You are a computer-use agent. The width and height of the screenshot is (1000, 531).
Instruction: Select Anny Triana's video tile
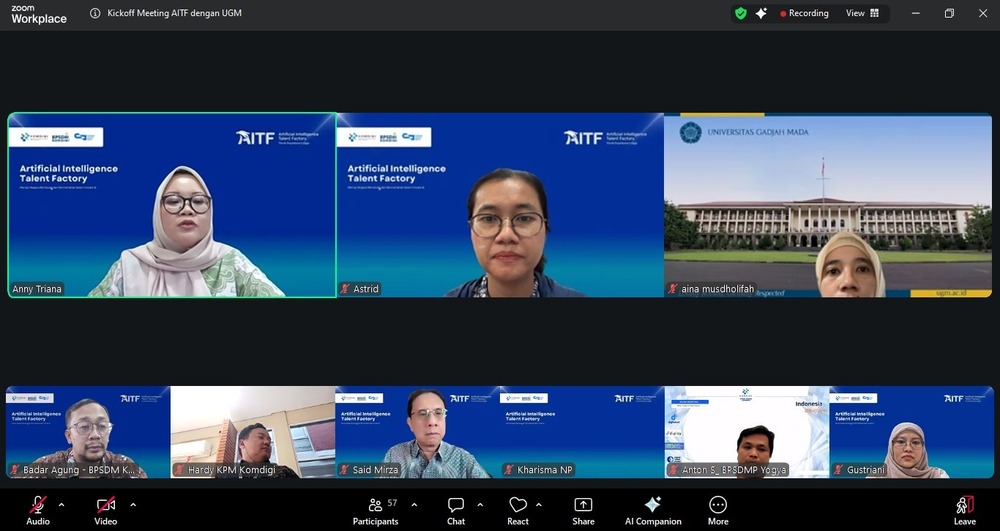172,205
